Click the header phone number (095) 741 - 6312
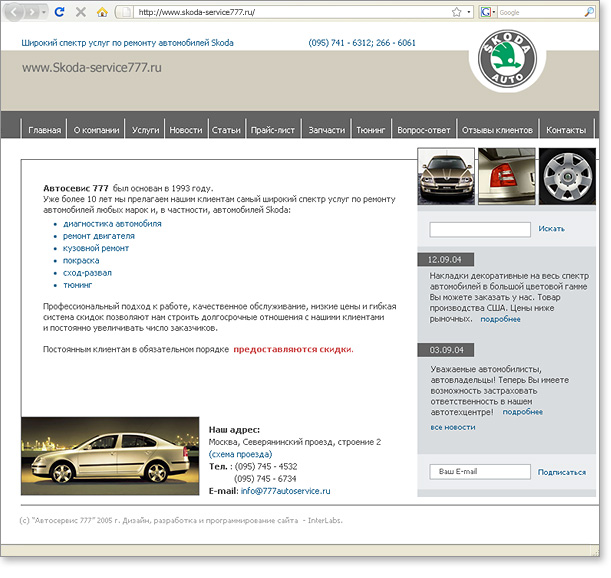Image resolution: width=611 pixels, height=578 pixels. [341, 43]
